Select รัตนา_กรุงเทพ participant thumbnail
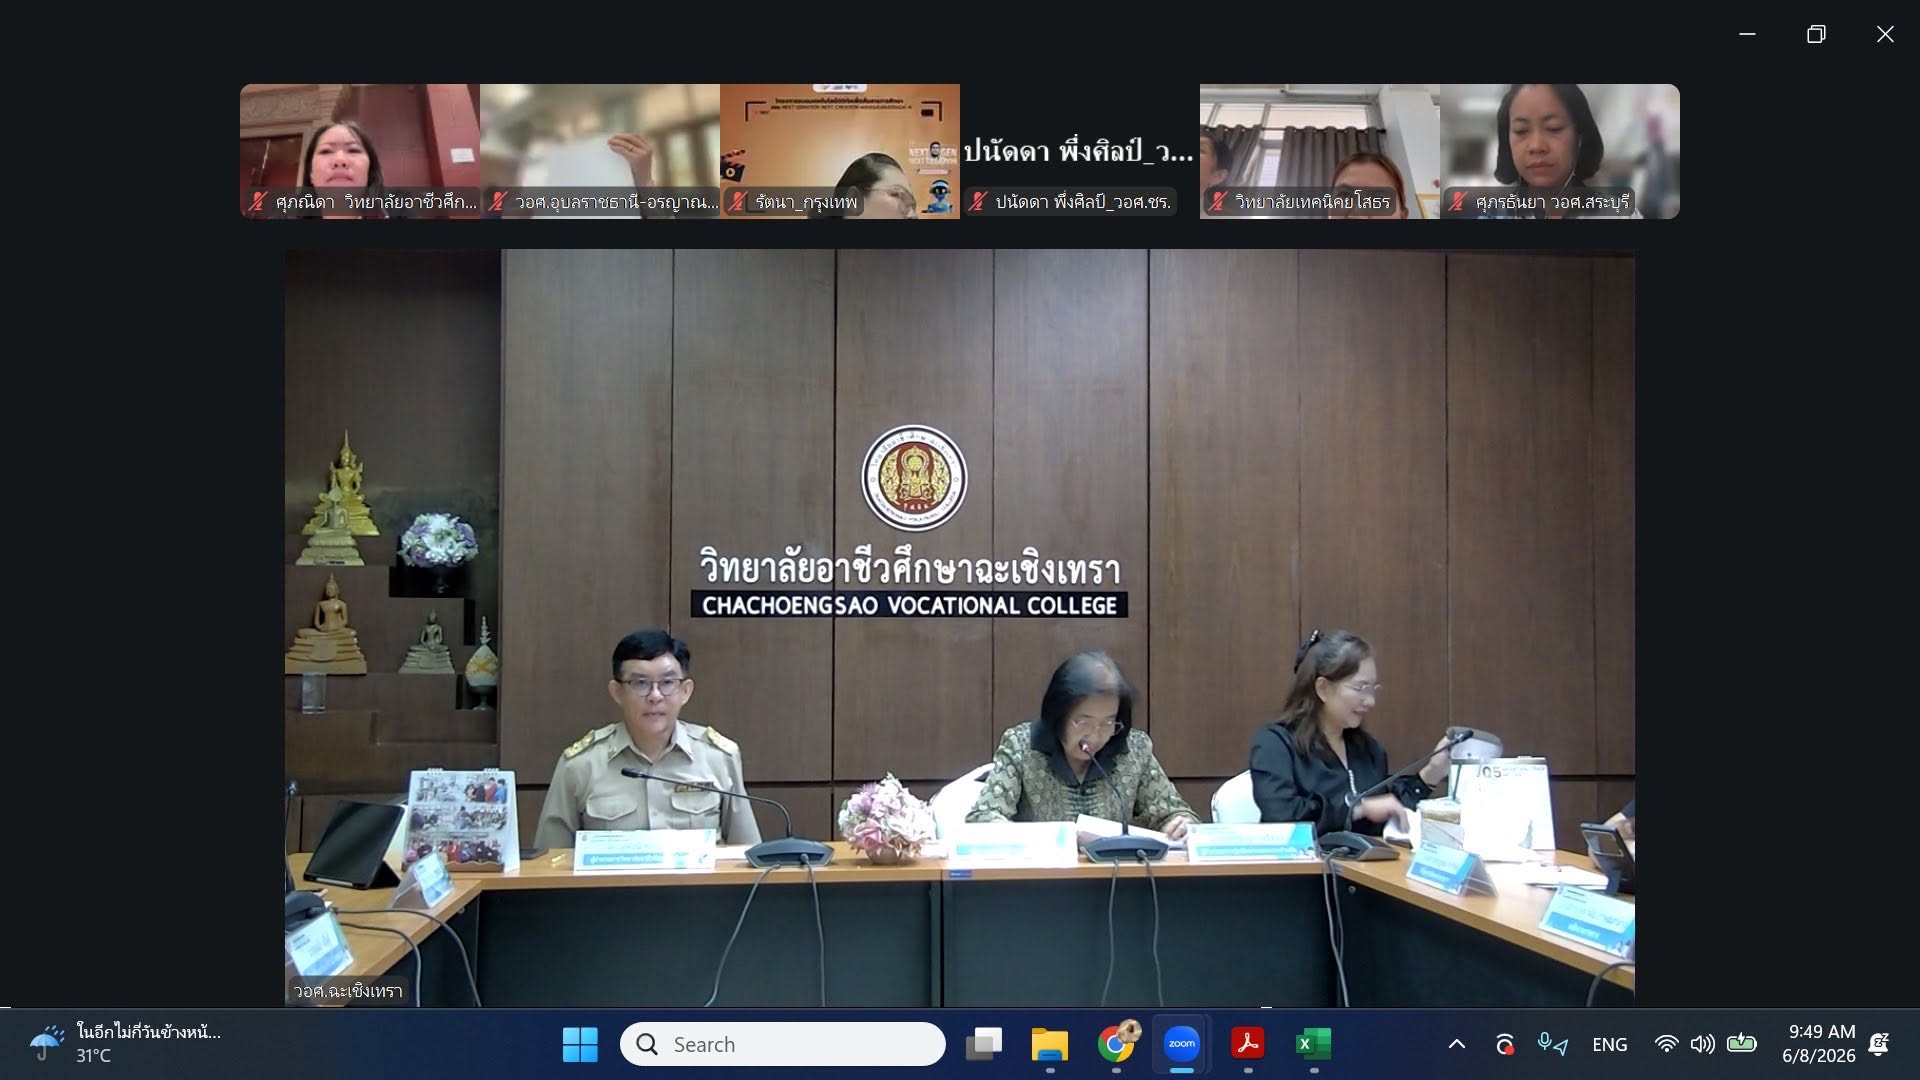Screen dimensions: 1920x1080 [840, 151]
